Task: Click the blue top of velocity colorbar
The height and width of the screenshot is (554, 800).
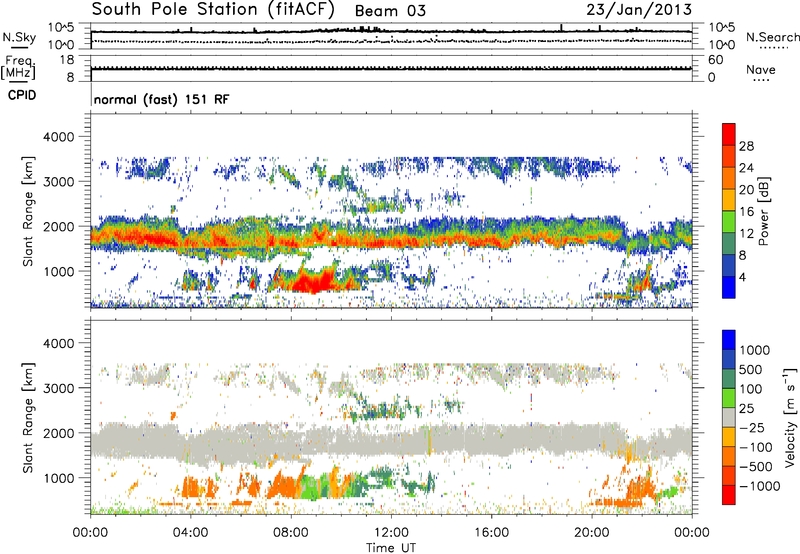Action: point(729,340)
